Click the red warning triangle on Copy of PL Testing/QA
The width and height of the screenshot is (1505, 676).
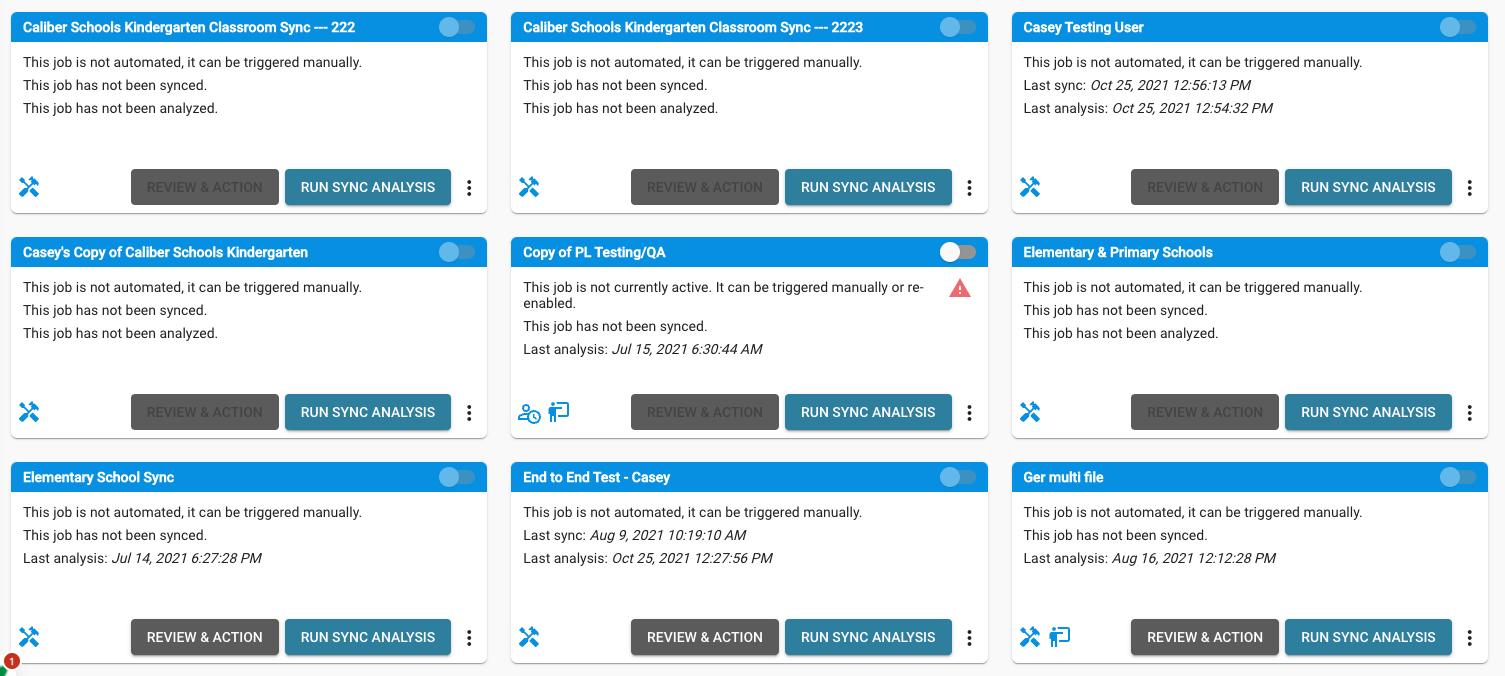click(x=960, y=288)
